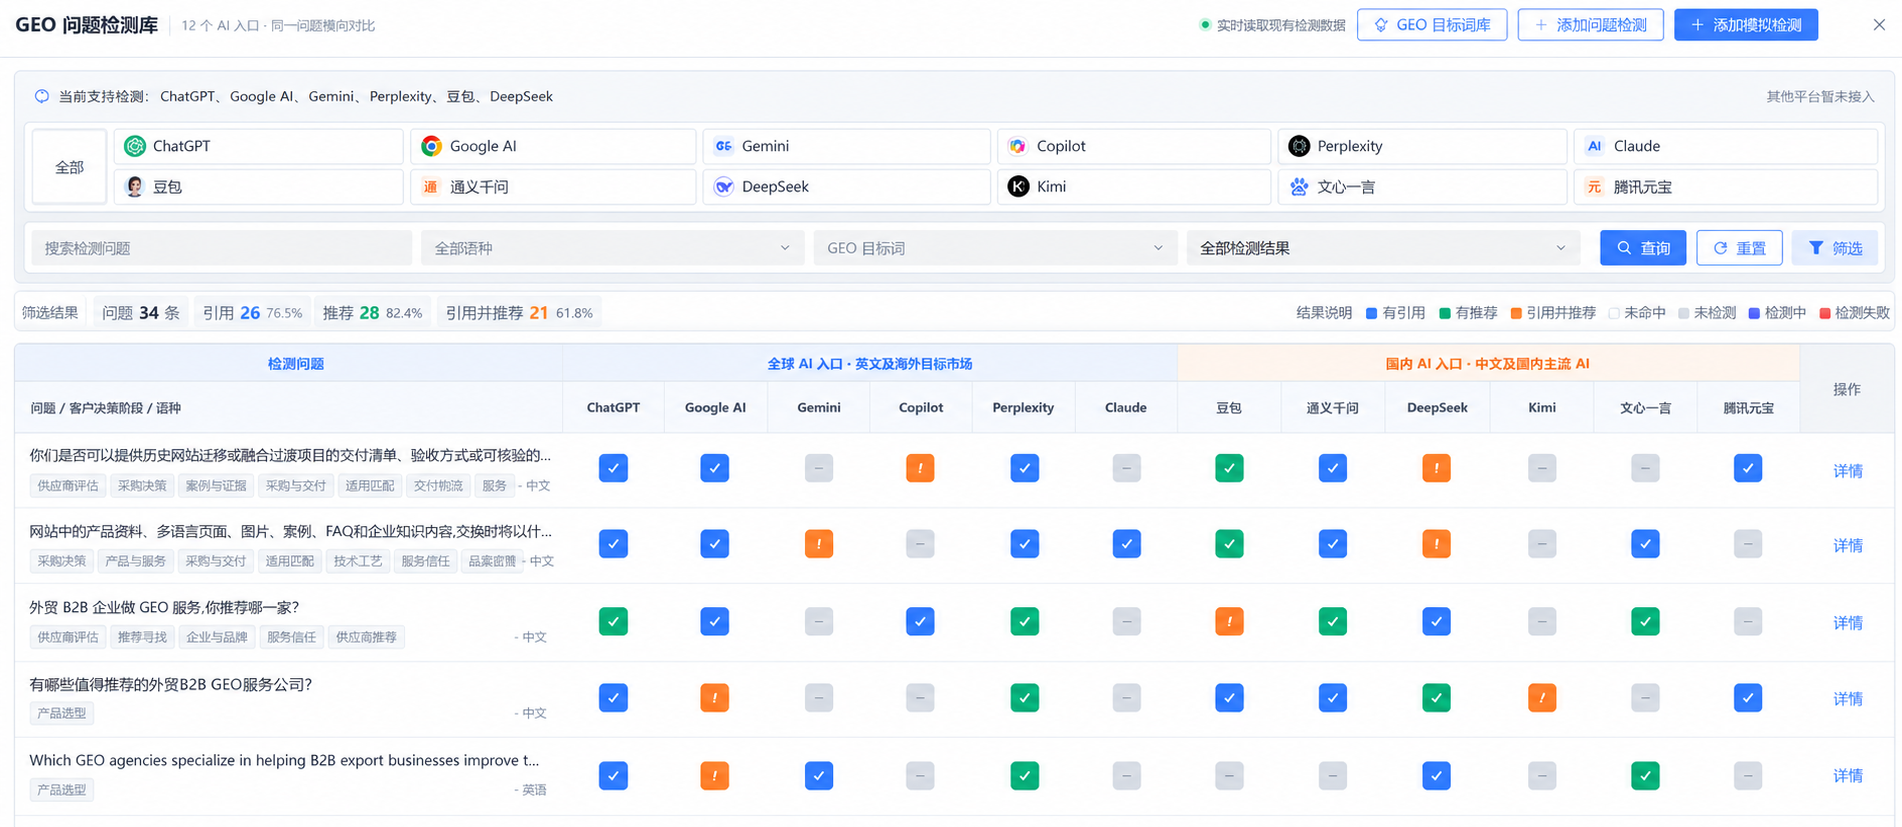Viewport: 1902px width, 827px height.
Task: Open green ChatGPT result in 外贸 B2B 企业做 GEO row
Action: [x=613, y=621]
